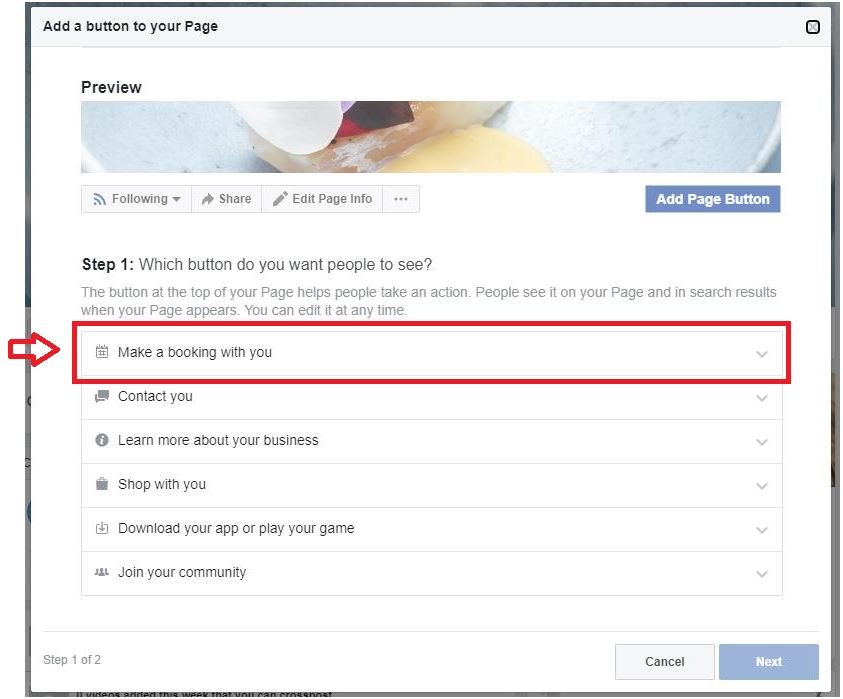Viewport: 843px width, 699px height.
Task: Click the feed icon on the Following button
Action: coord(99,199)
